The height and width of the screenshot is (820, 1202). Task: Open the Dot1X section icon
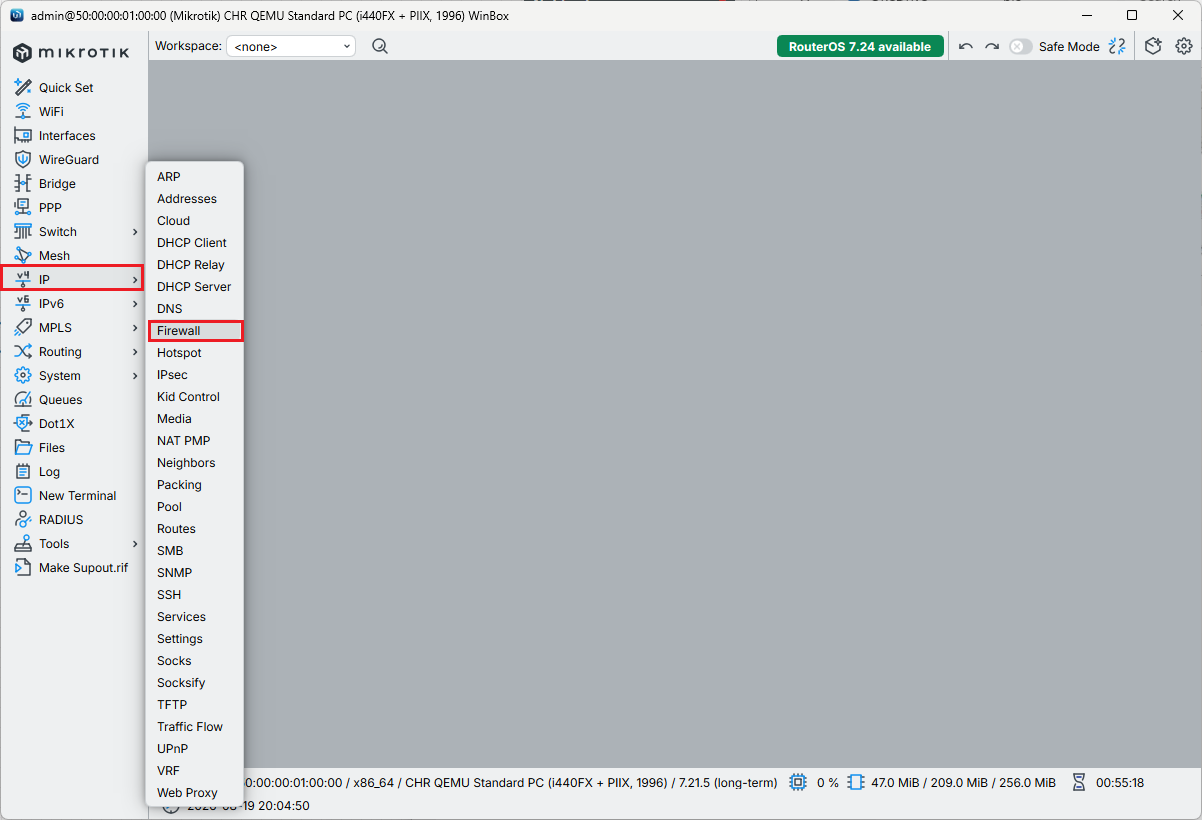23,423
